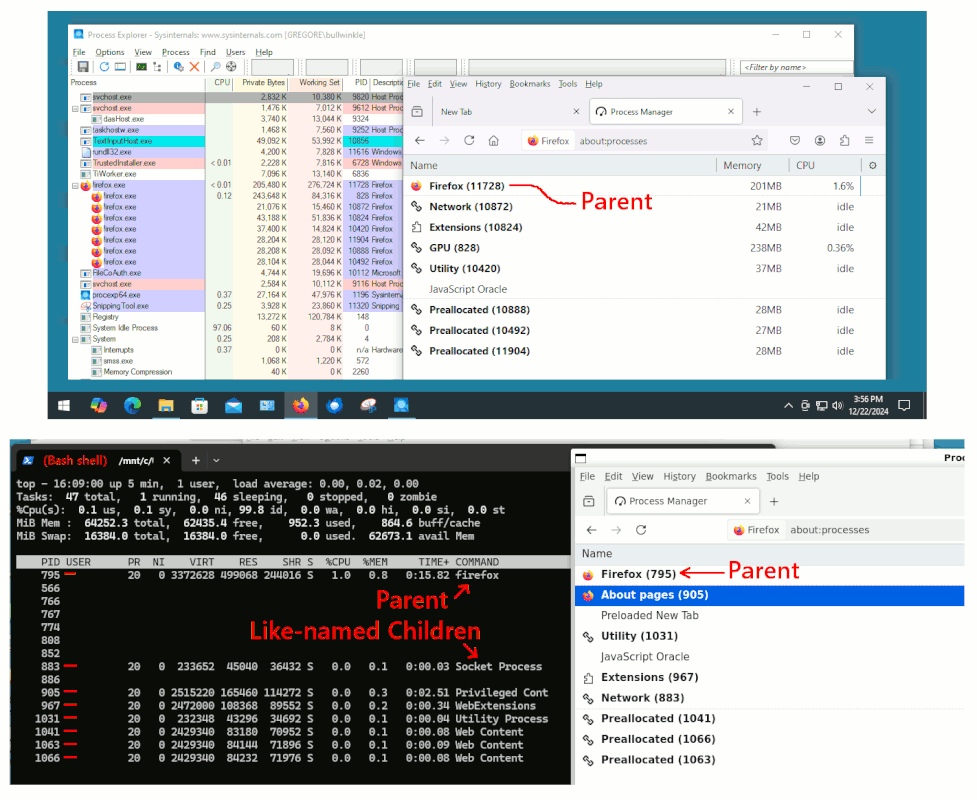Open the Bookmarks menu in the upper Firefox window

pyautogui.click(x=530, y=84)
